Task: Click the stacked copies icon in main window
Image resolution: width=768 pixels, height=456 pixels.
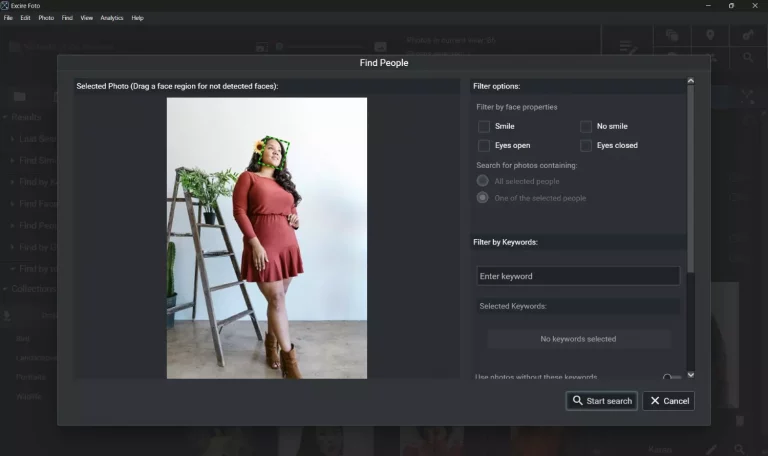Action: pyautogui.click(x=672, y=35)
